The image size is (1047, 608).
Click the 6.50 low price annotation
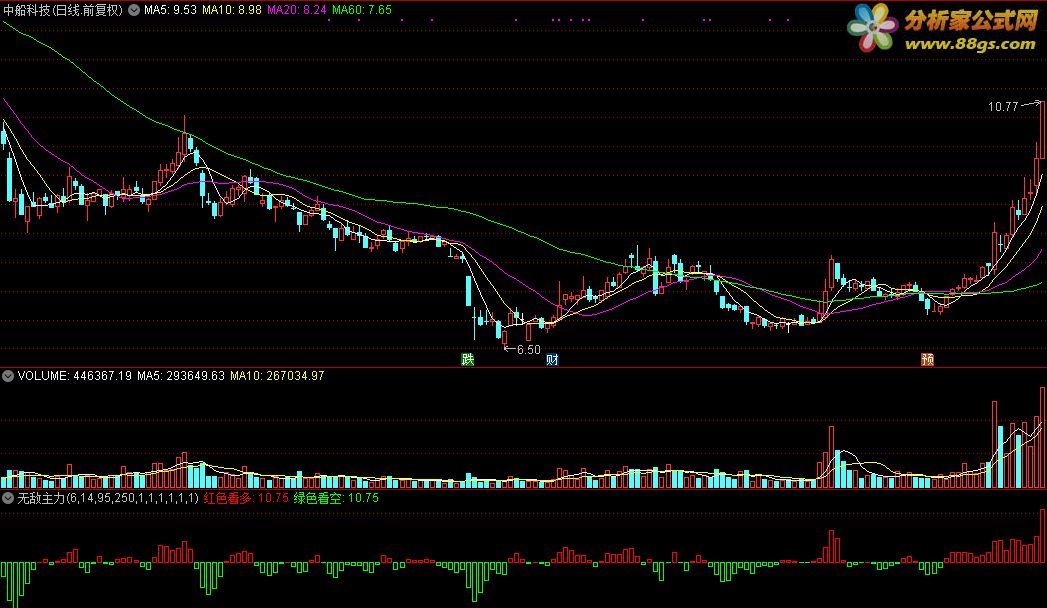pyautogui.click(x=528, y=350)
